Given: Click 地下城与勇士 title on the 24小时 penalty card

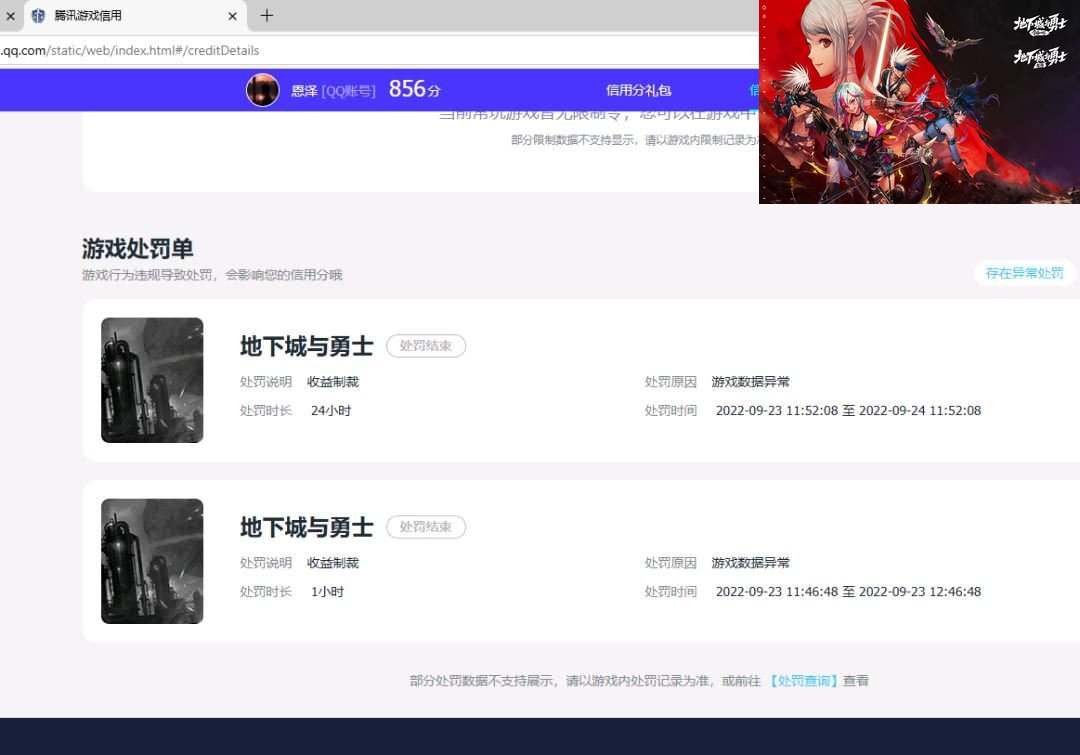Looking at the screenshot, I should coord(307,346).
